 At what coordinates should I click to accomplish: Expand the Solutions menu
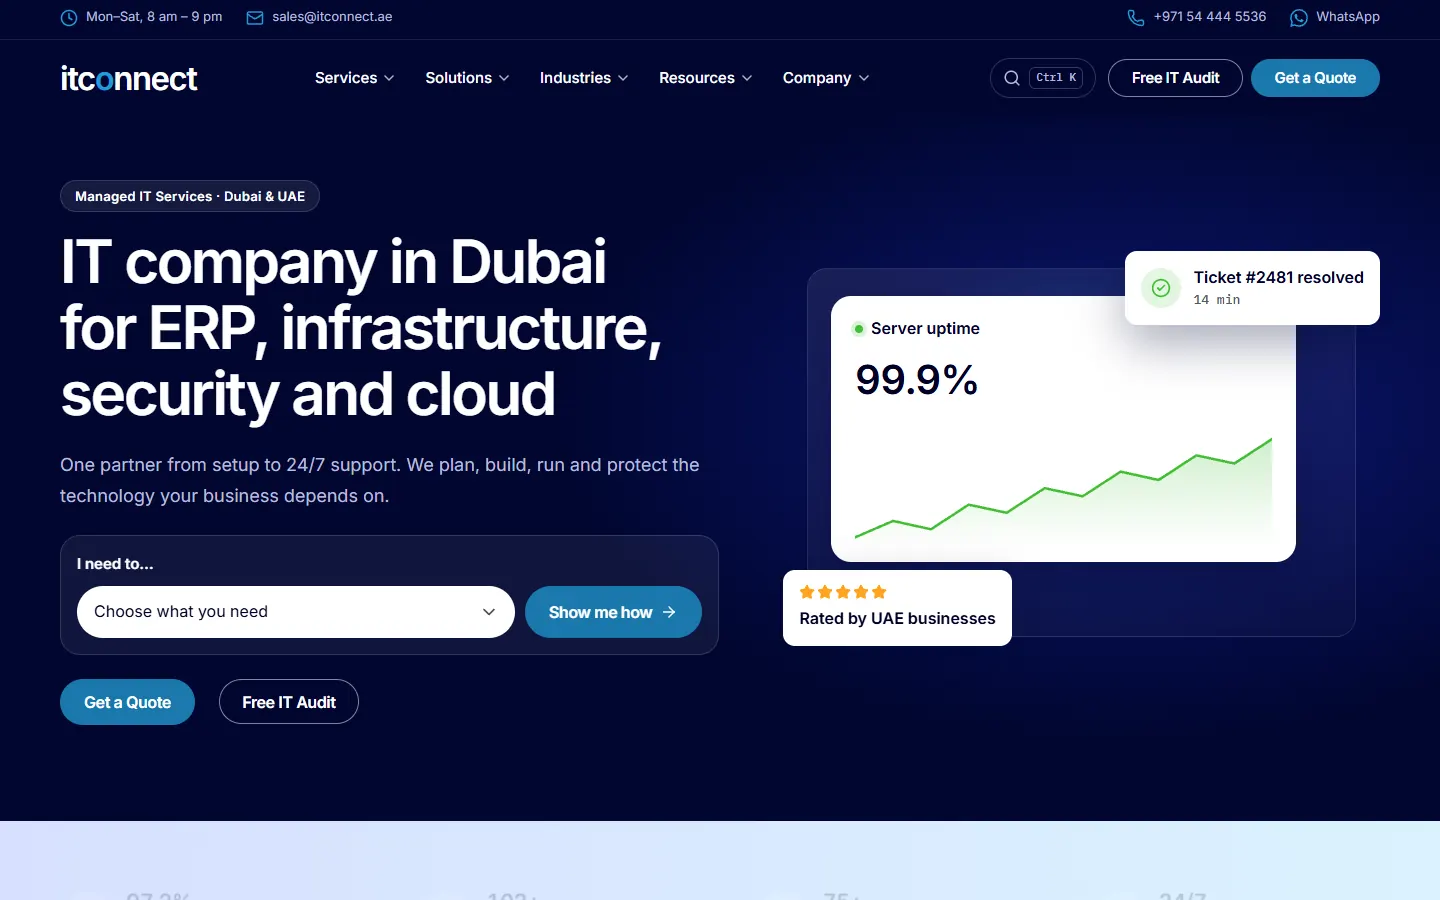467,78
